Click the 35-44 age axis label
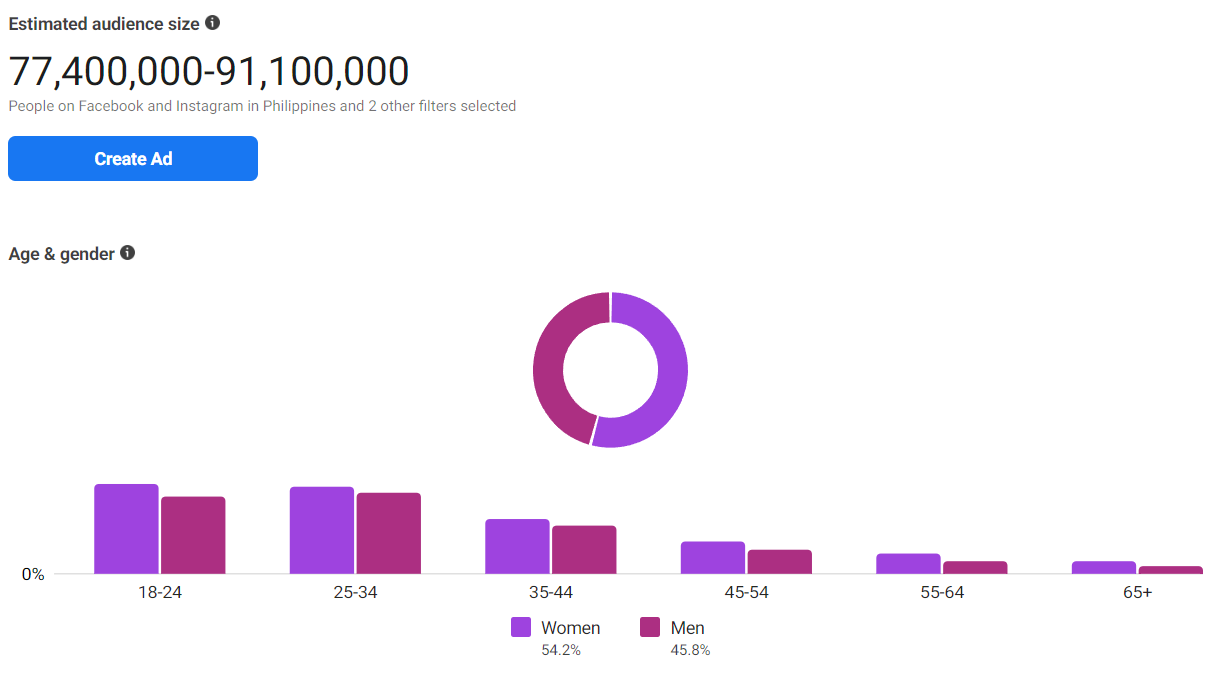 coord(551,592)
